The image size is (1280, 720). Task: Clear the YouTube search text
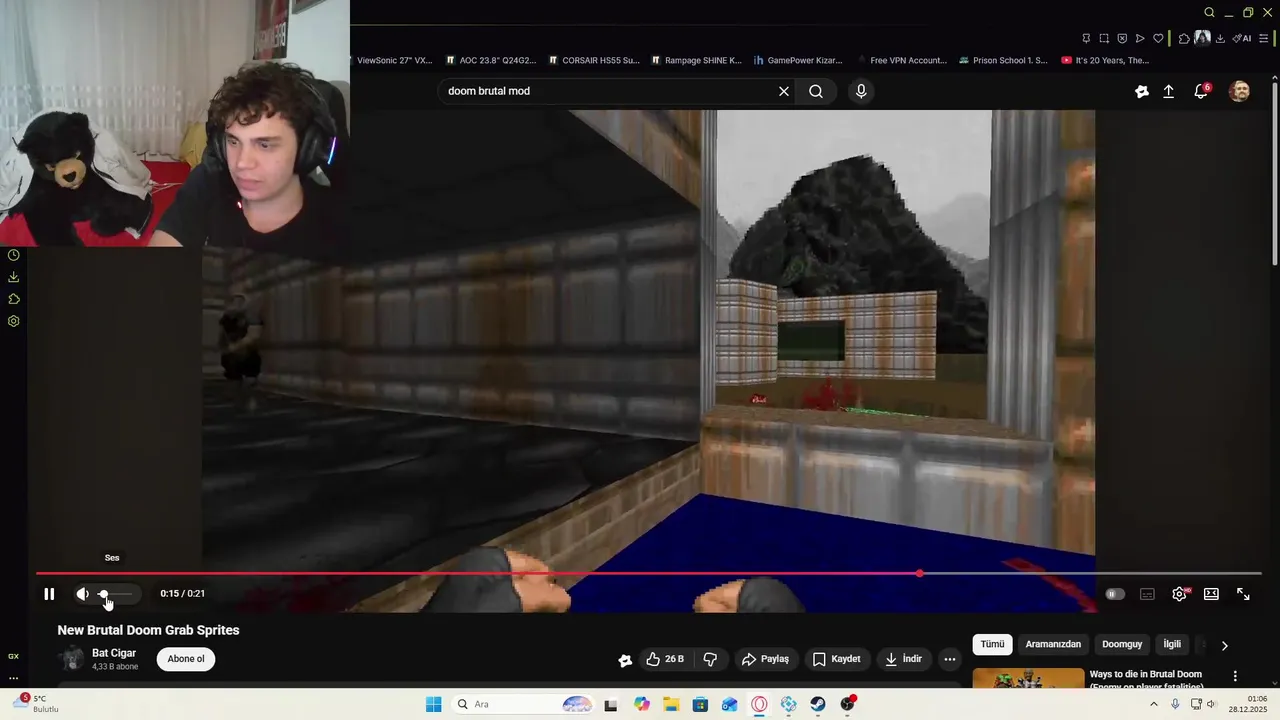tap(784, 91)
